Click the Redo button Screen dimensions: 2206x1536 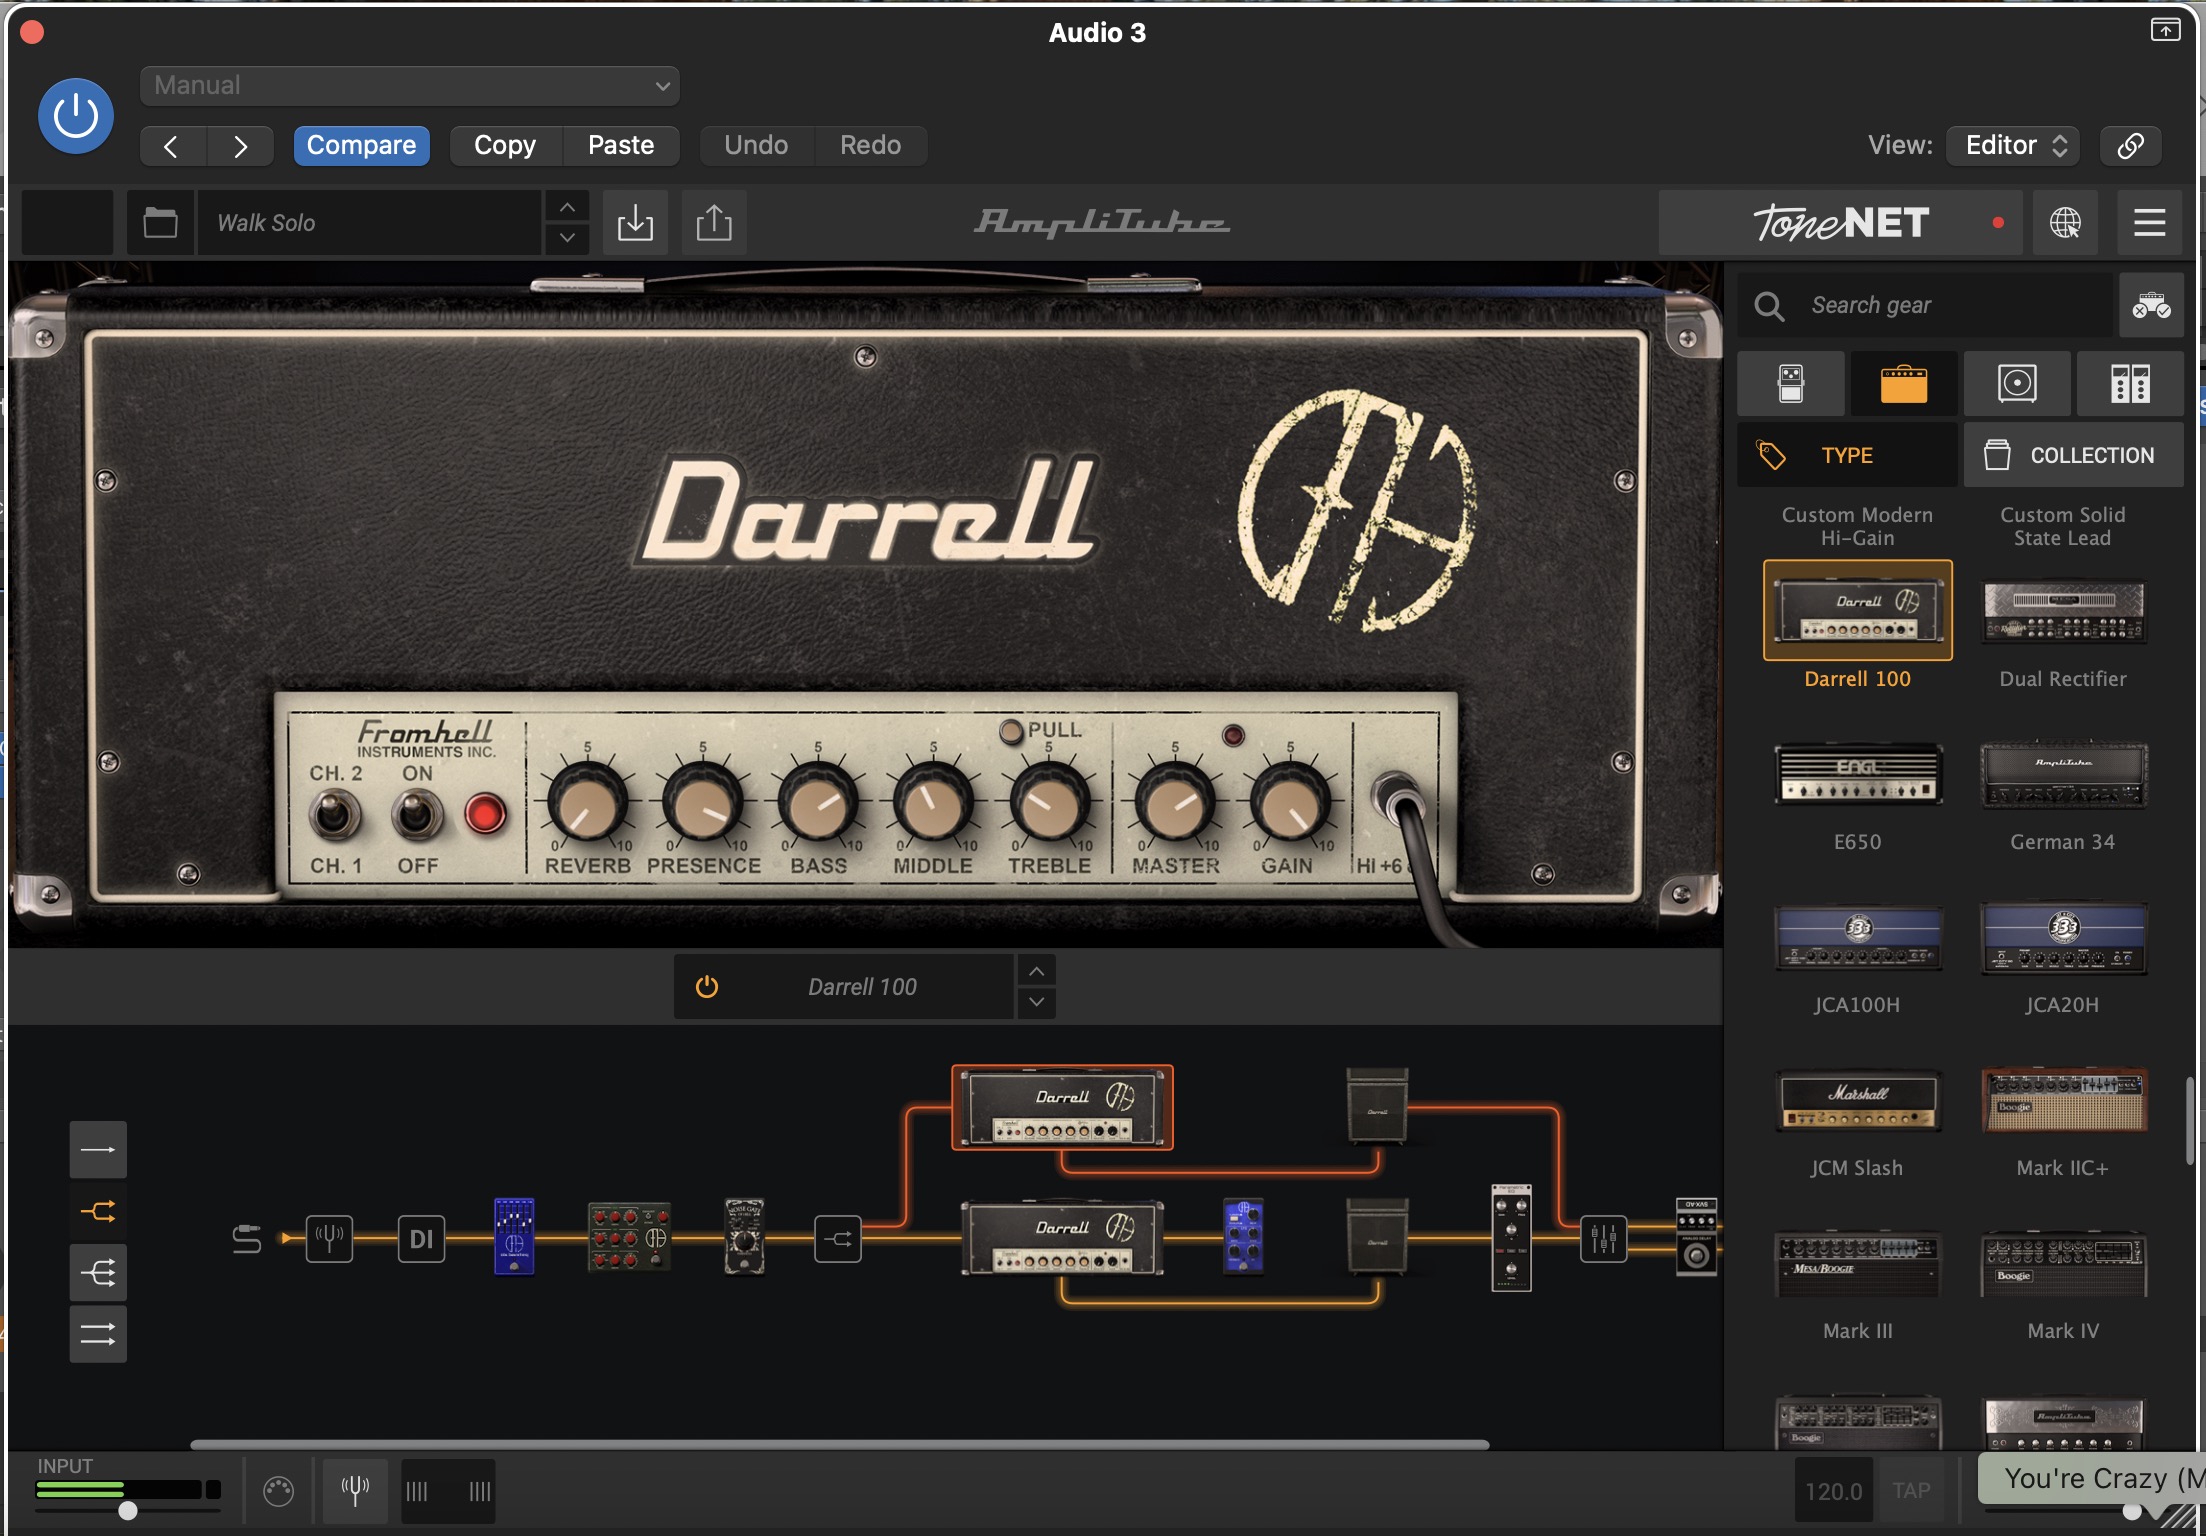tap(870, 146)
